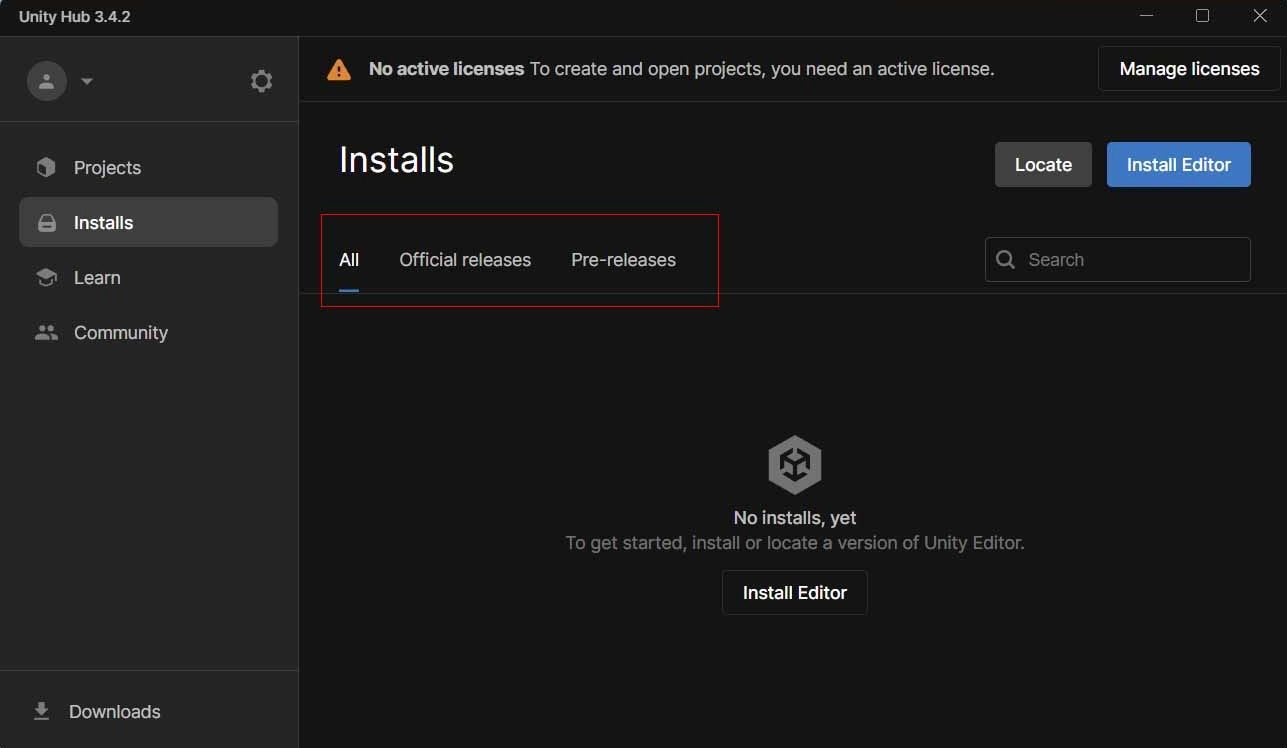Click the orange license warning icon
The image size is (1287, 748).
pyautogui.click(x=339, y=69)
